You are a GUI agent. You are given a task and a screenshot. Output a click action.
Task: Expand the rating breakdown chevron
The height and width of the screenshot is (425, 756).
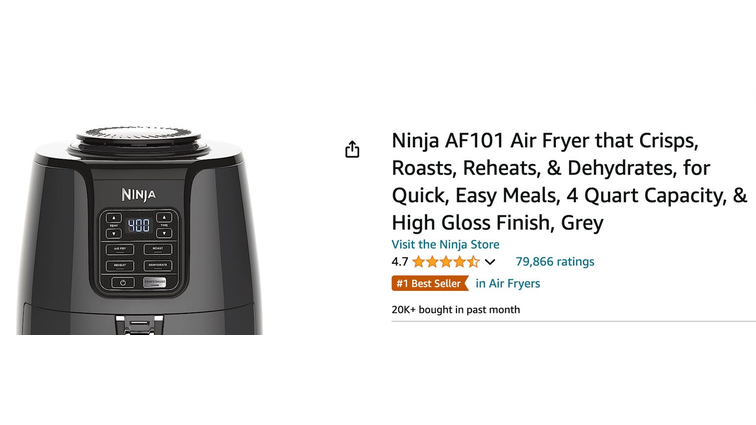pyautogui.click(x=490, y=262)
